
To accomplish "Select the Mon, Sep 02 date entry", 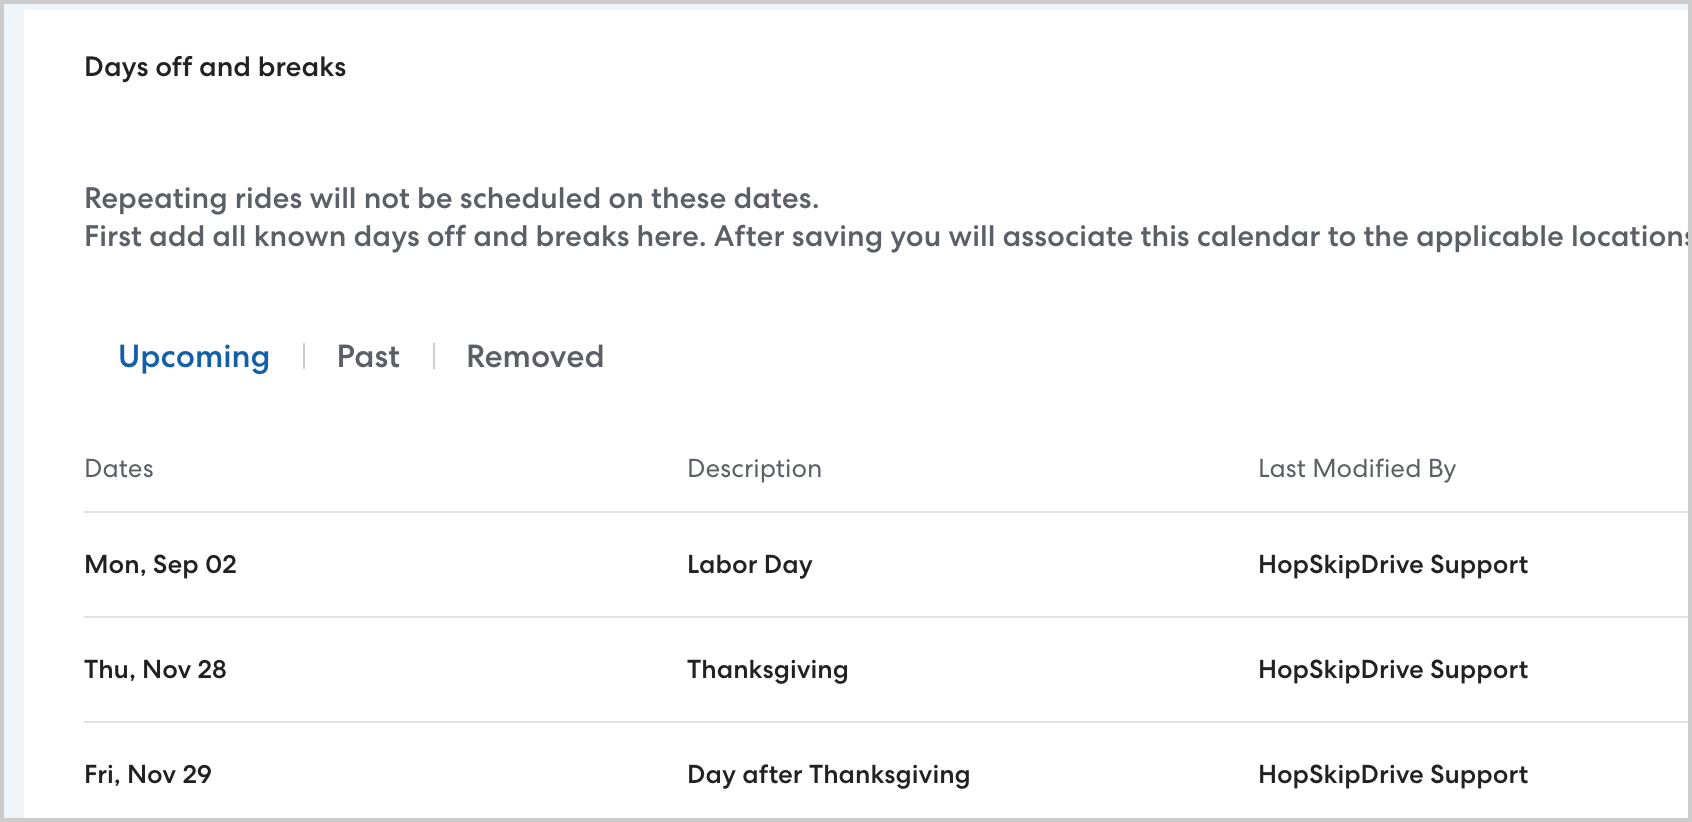I will point(160,565).
